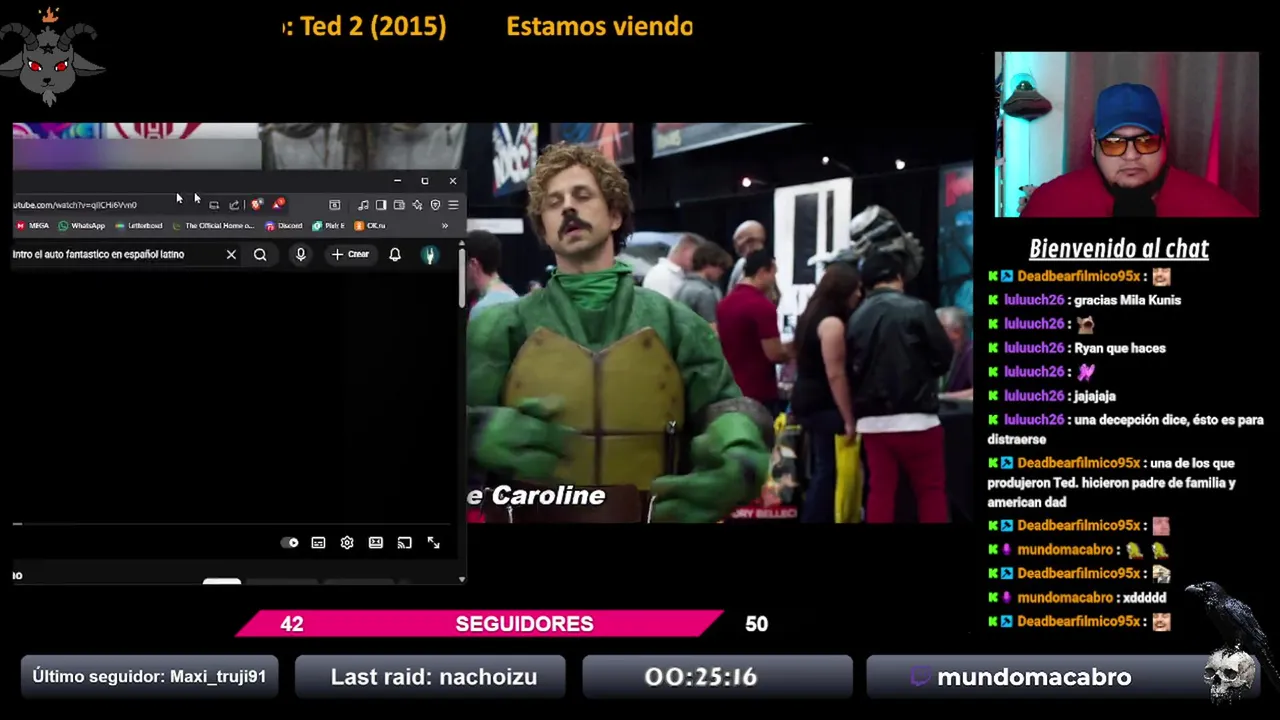Open the browser media control music icon
1280x720 pixels.
click(363, 205)
